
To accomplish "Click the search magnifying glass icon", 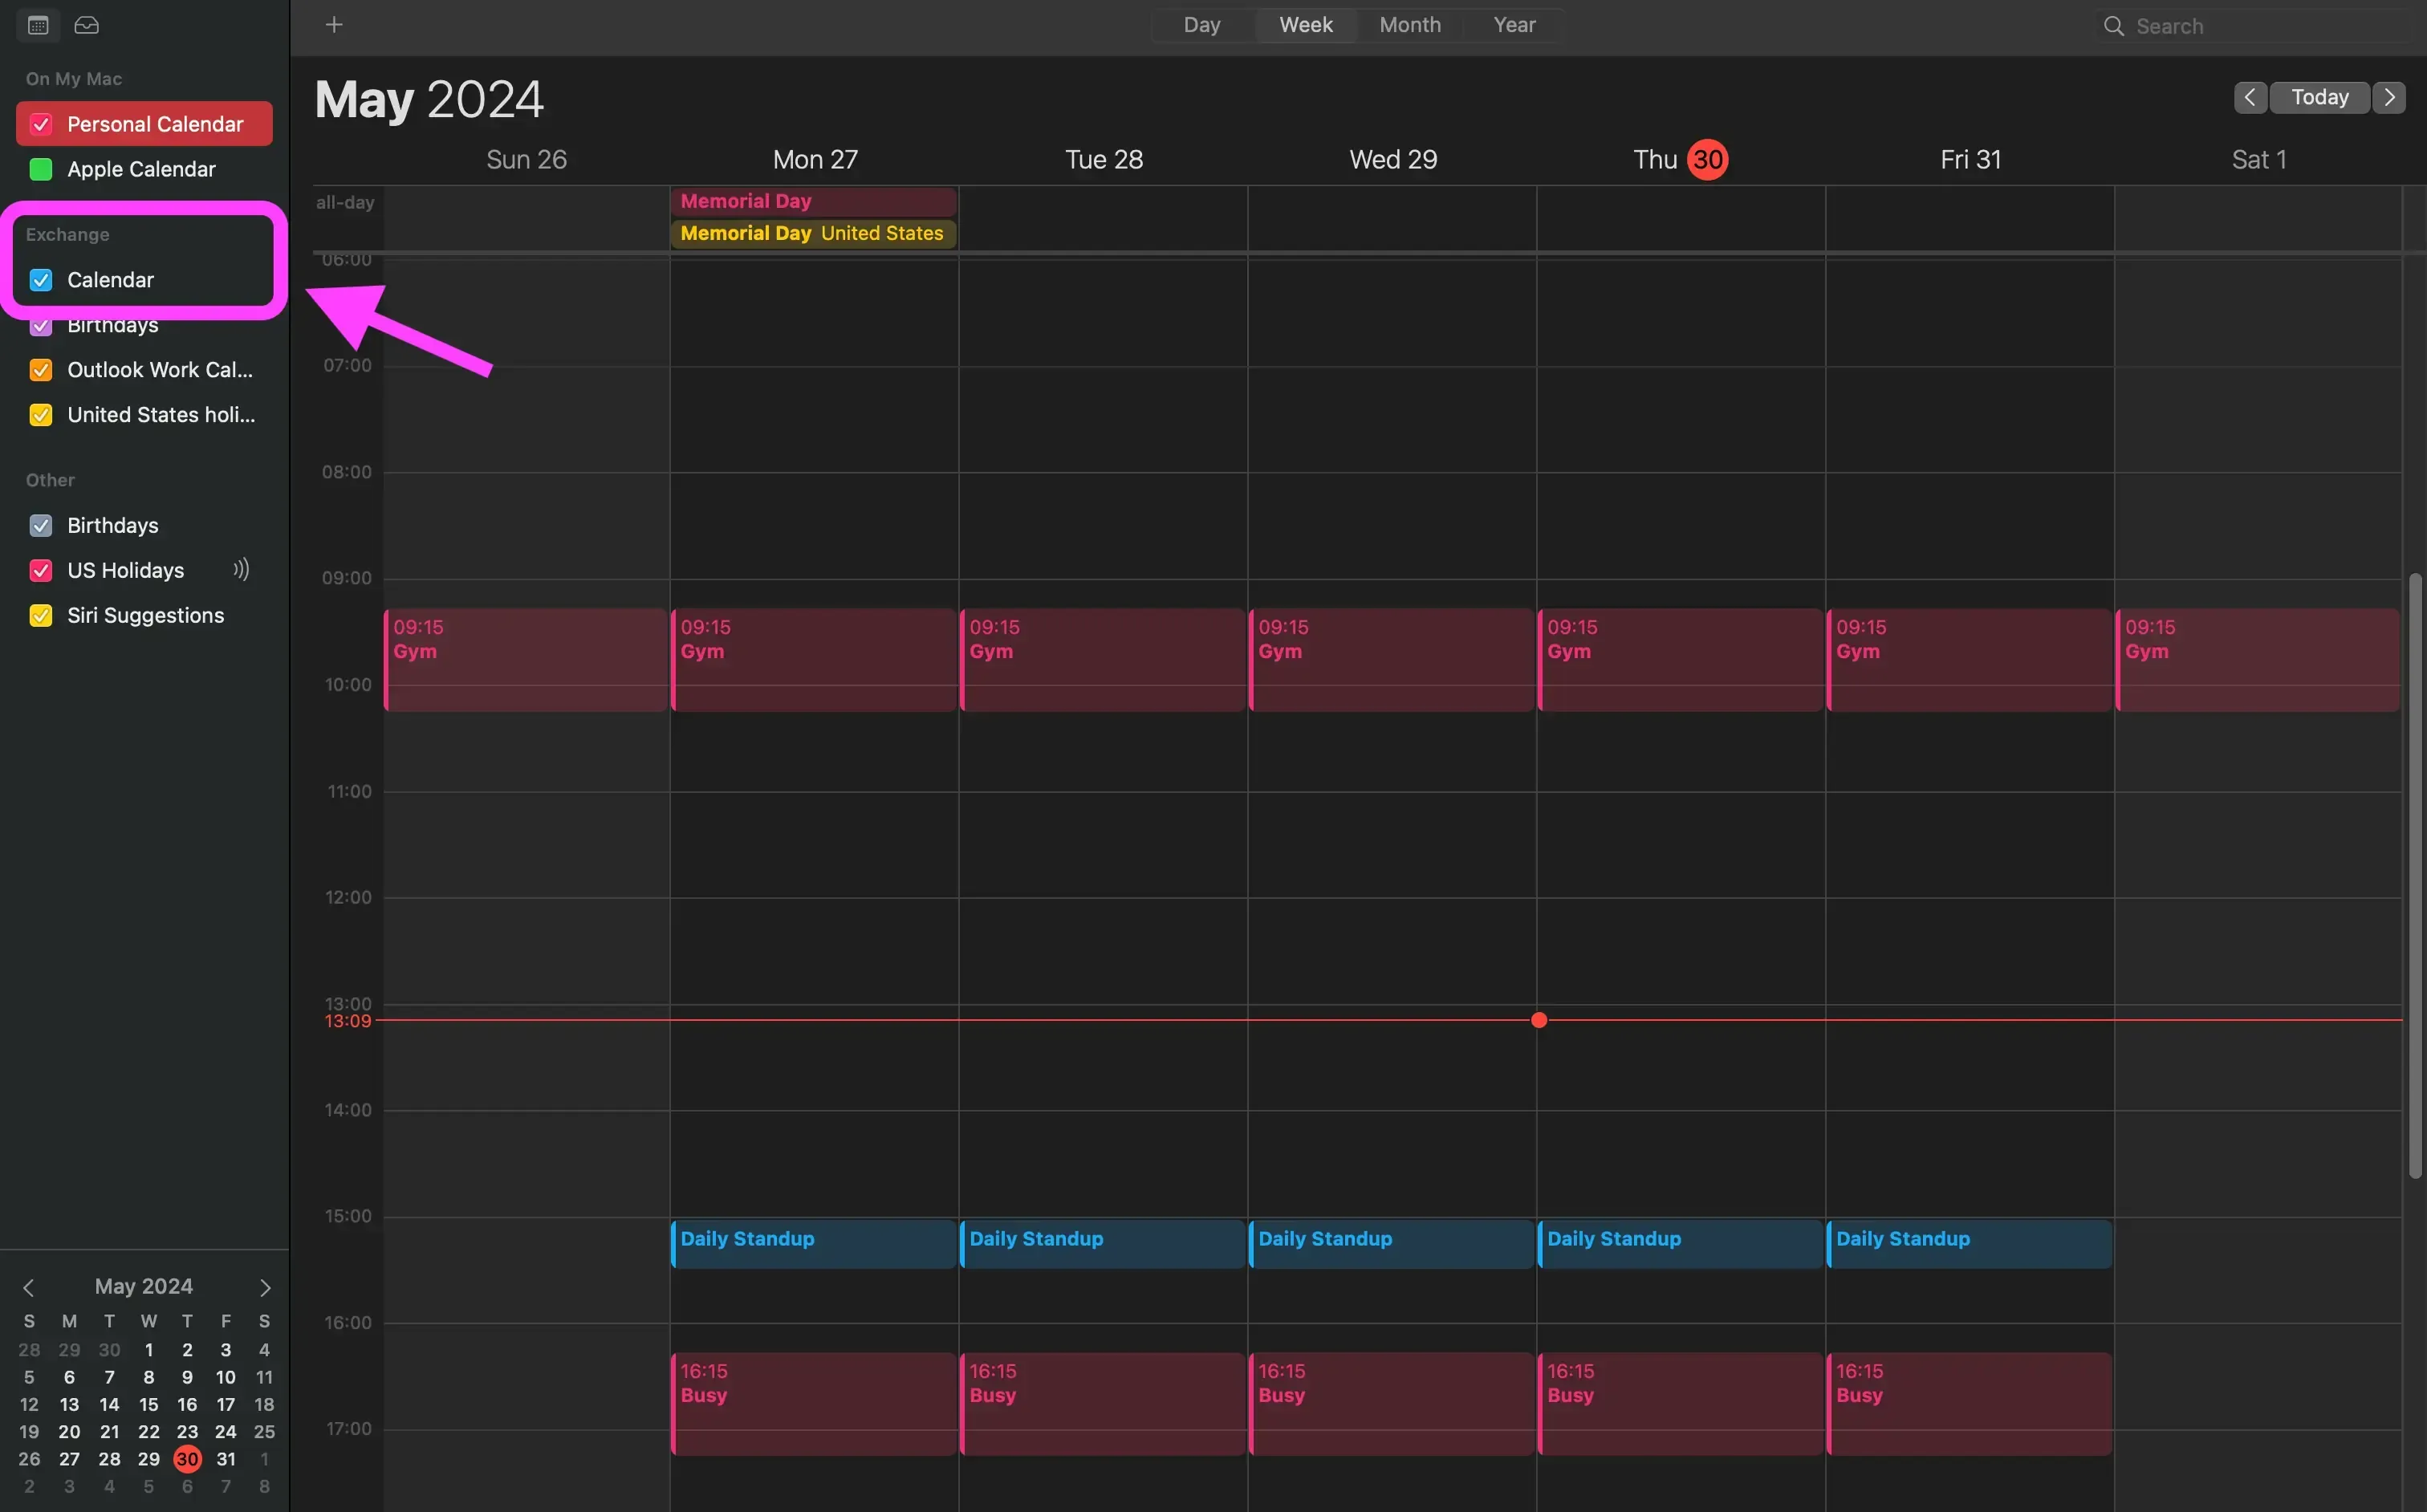I will (2113, 26).
